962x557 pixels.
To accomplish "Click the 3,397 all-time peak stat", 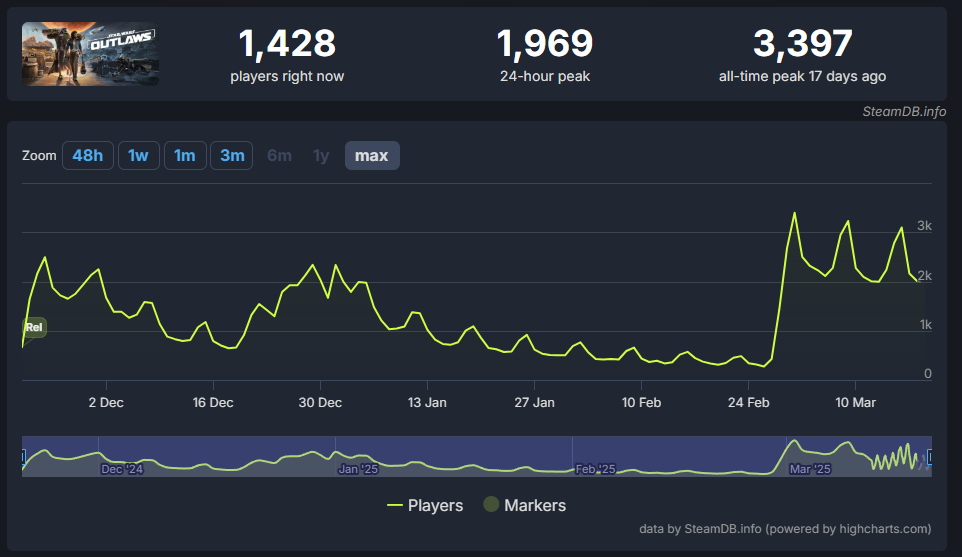I will (802, 55).
